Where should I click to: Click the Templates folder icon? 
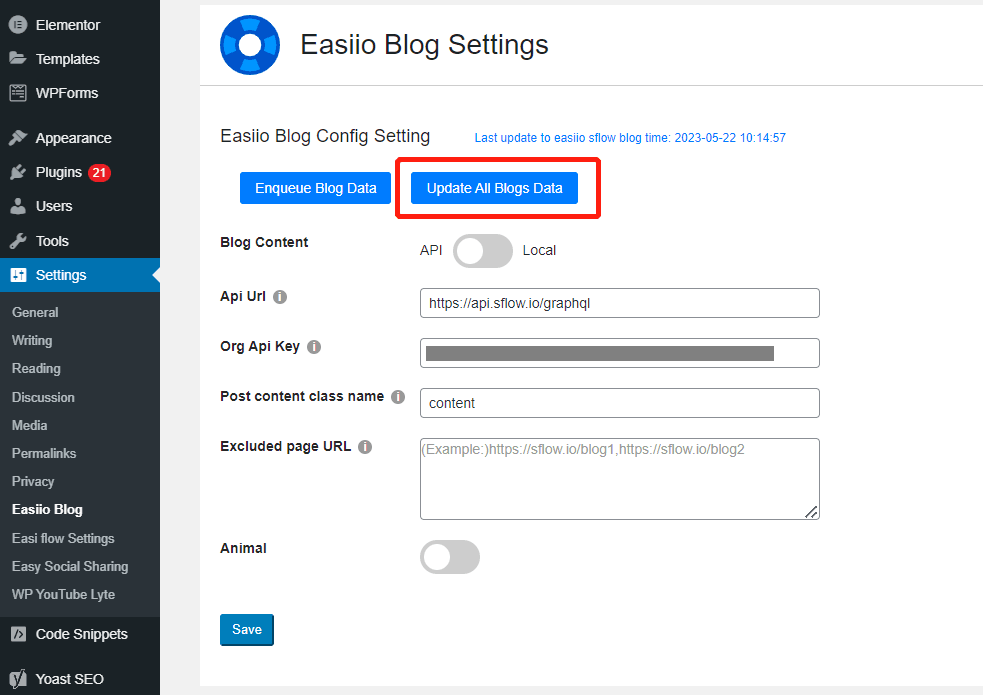pyautogui.click(x=18, y=59)
